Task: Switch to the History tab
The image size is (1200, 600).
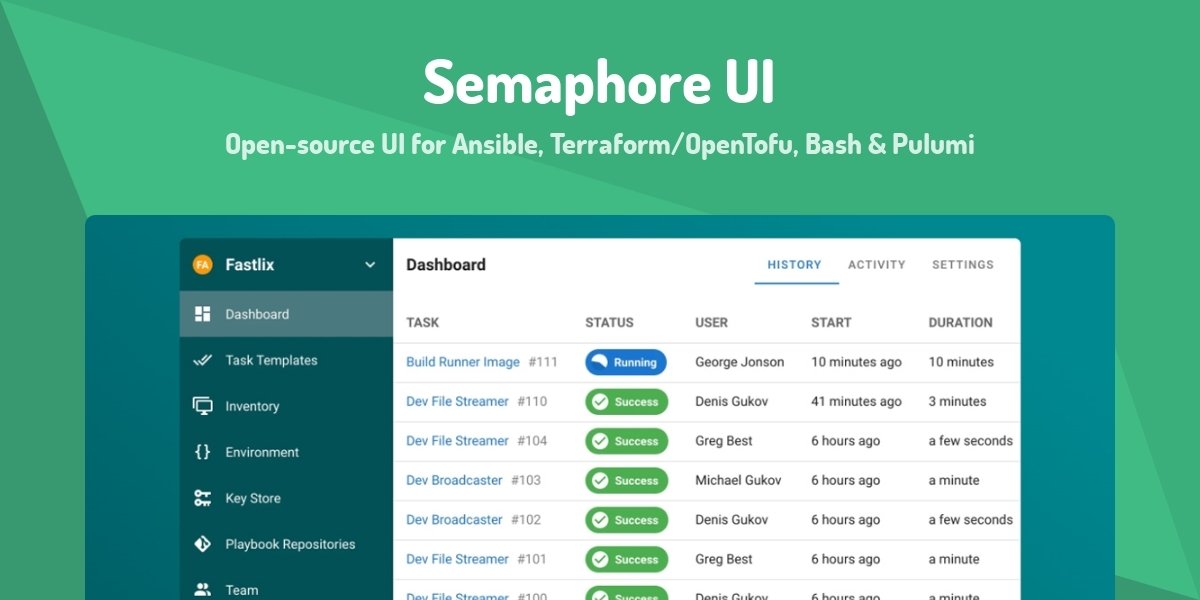Action: pyautogui.click(x=794, y=265)
